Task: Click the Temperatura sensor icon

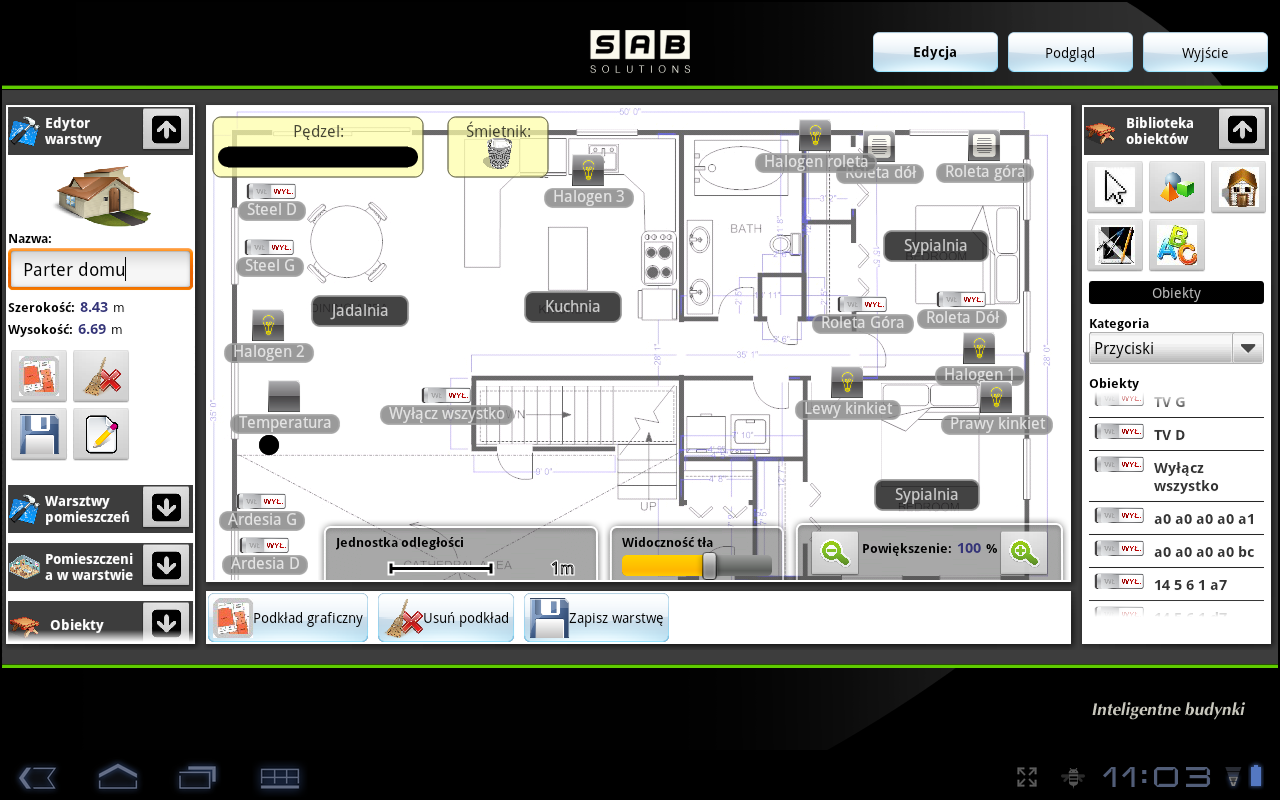Action: 284,396
